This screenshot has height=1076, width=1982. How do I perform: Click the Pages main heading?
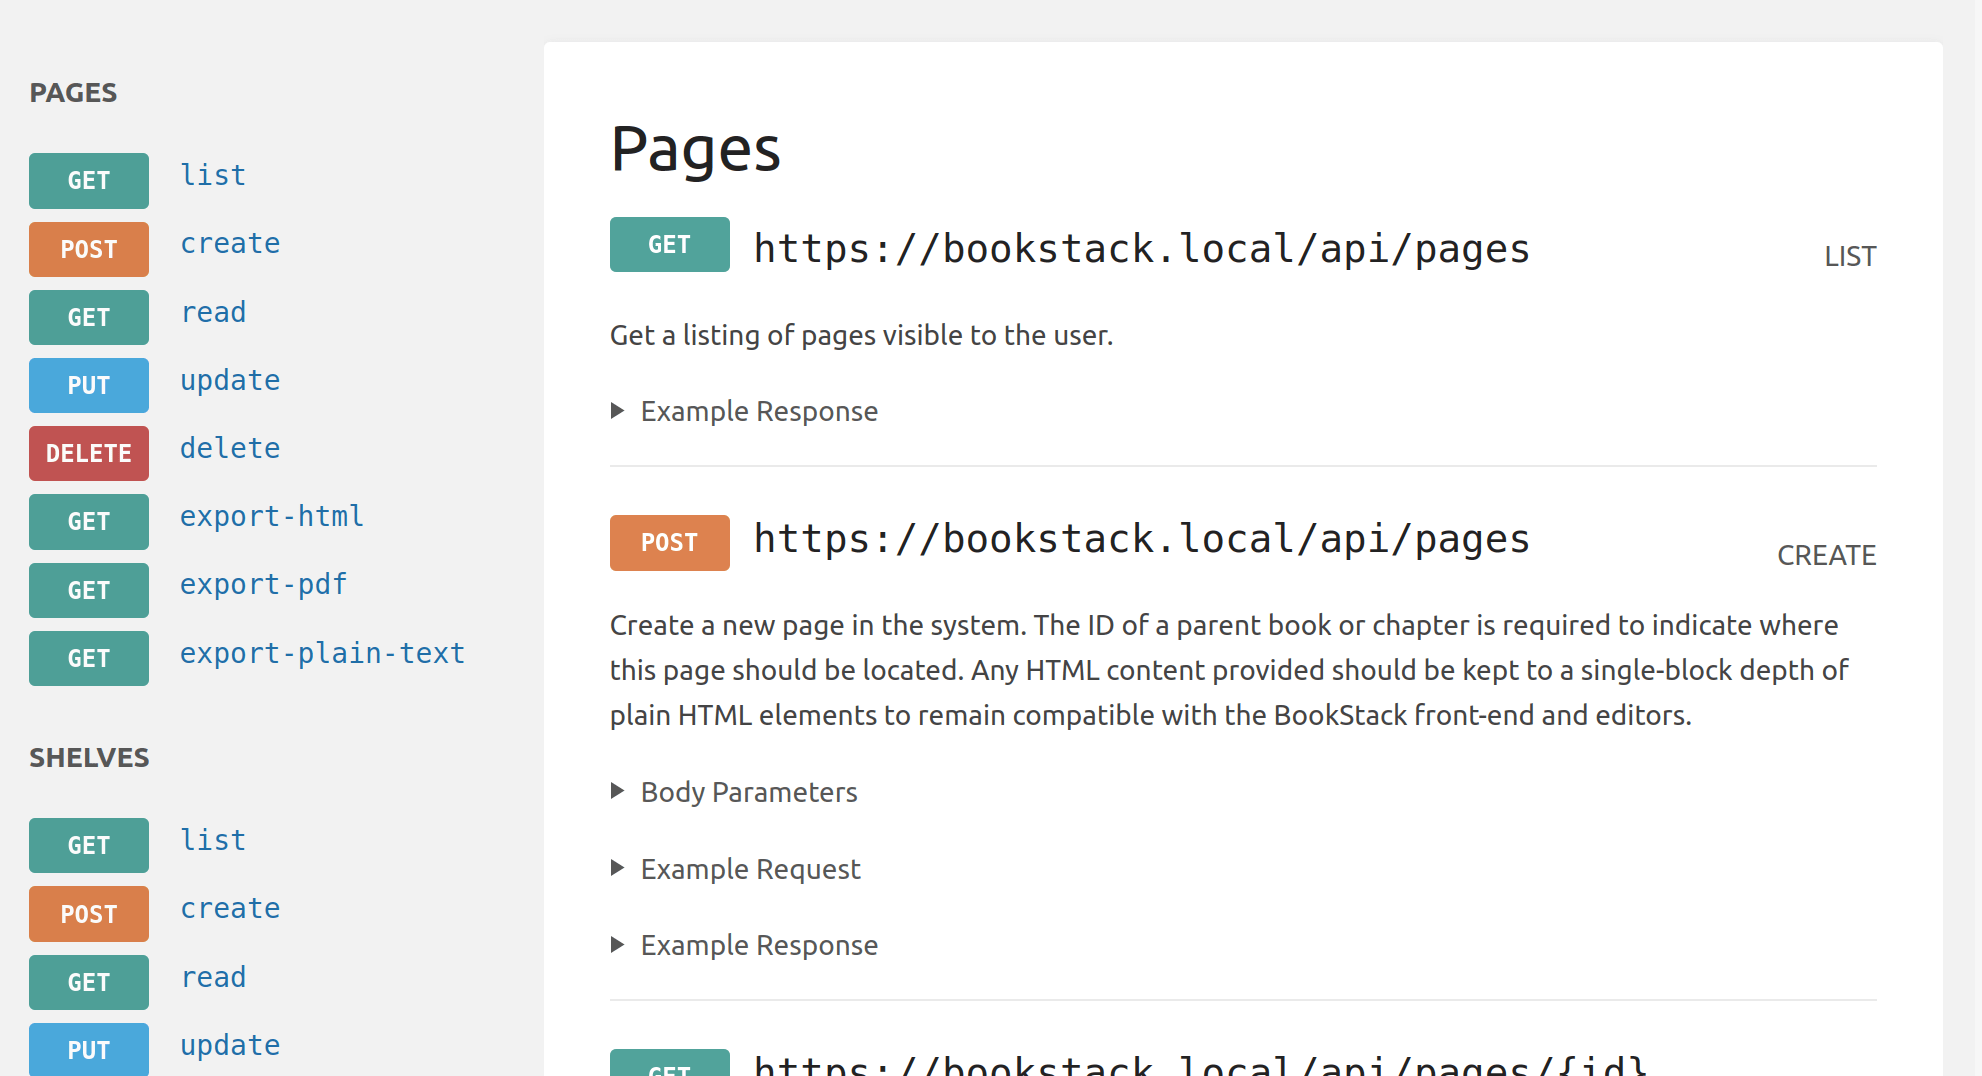[695, 150]
